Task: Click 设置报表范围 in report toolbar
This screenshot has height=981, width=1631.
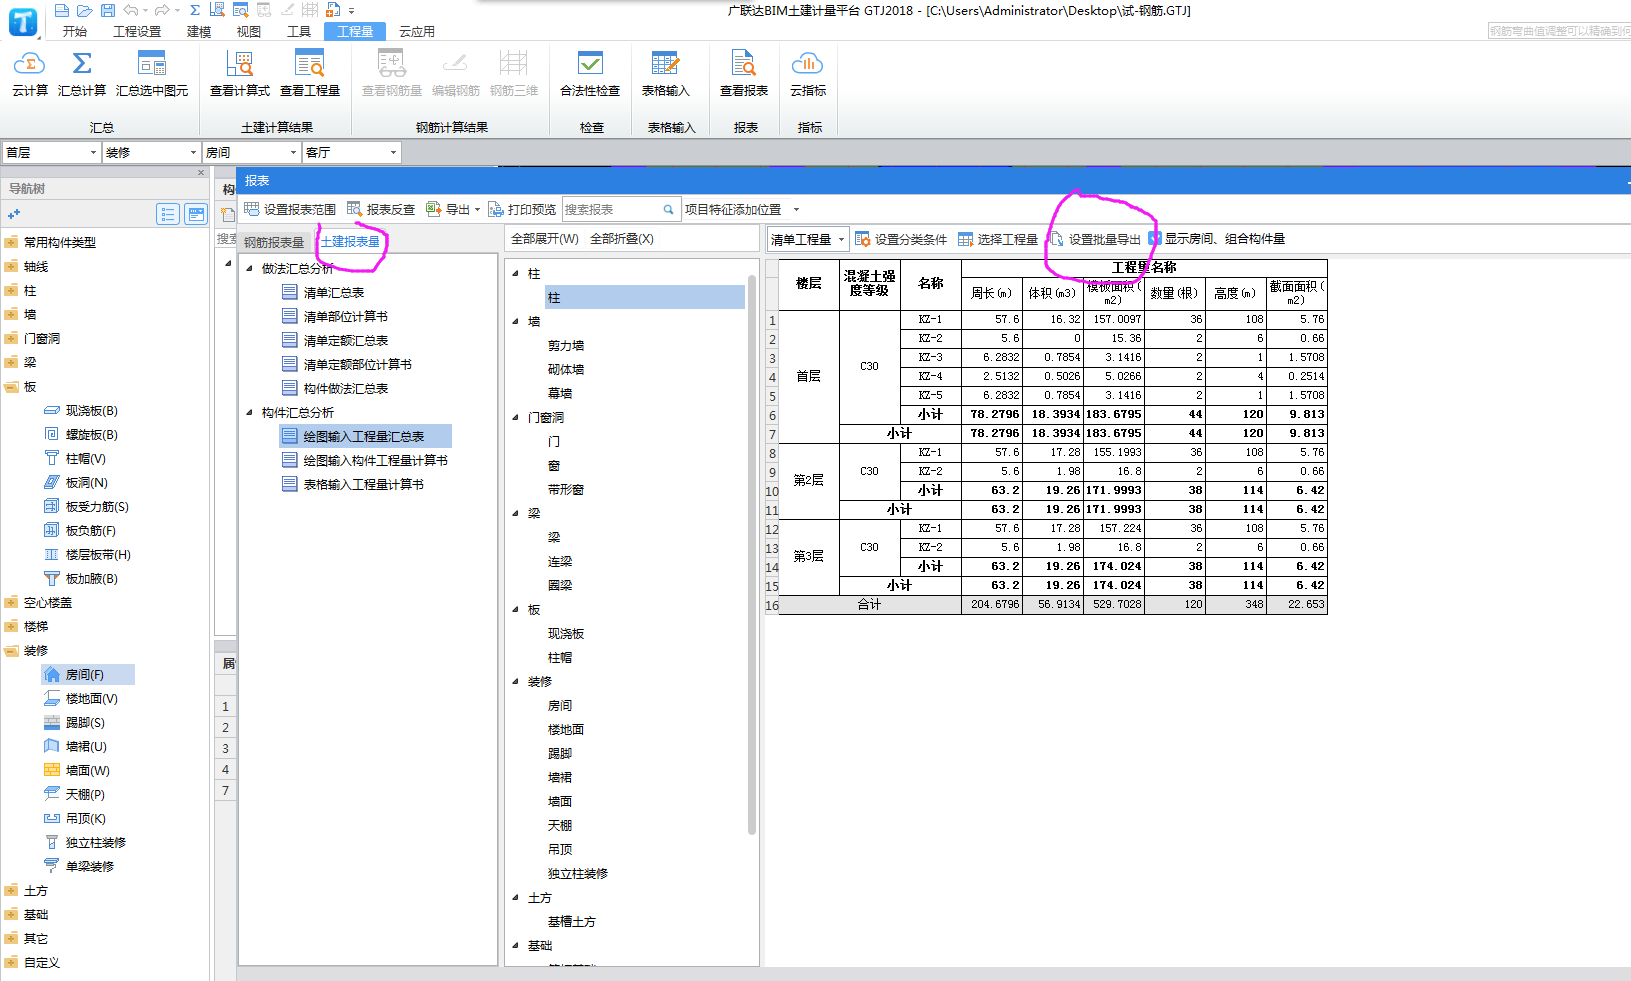Action: coord(290,210)
